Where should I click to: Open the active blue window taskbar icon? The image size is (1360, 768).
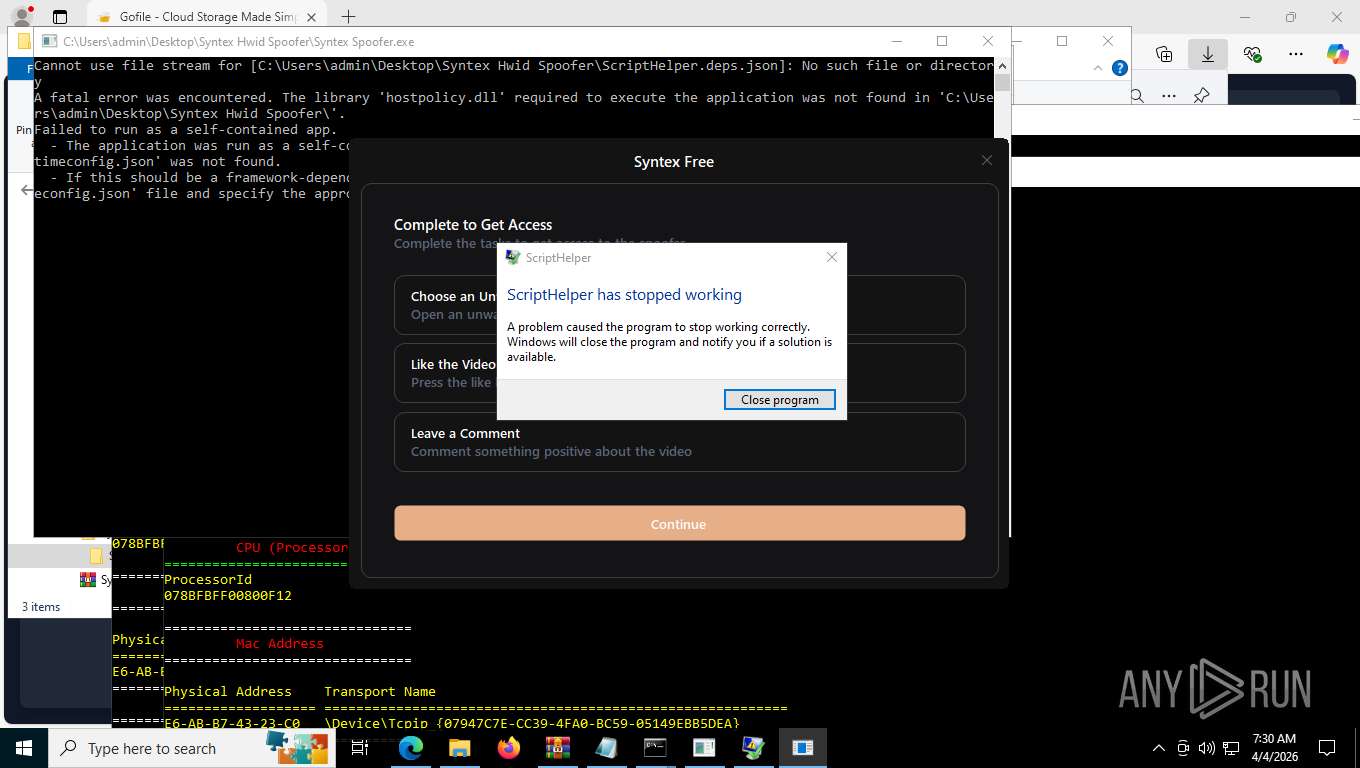(802, 748)
